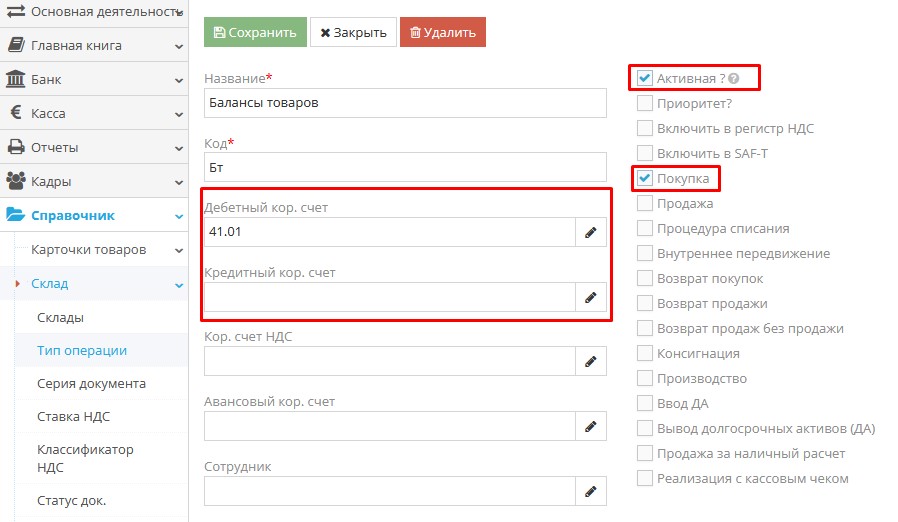Toggle the Включить в регистр НДС checkbox
This screenshot has width=898, height=522.
[x=645, y=128]
